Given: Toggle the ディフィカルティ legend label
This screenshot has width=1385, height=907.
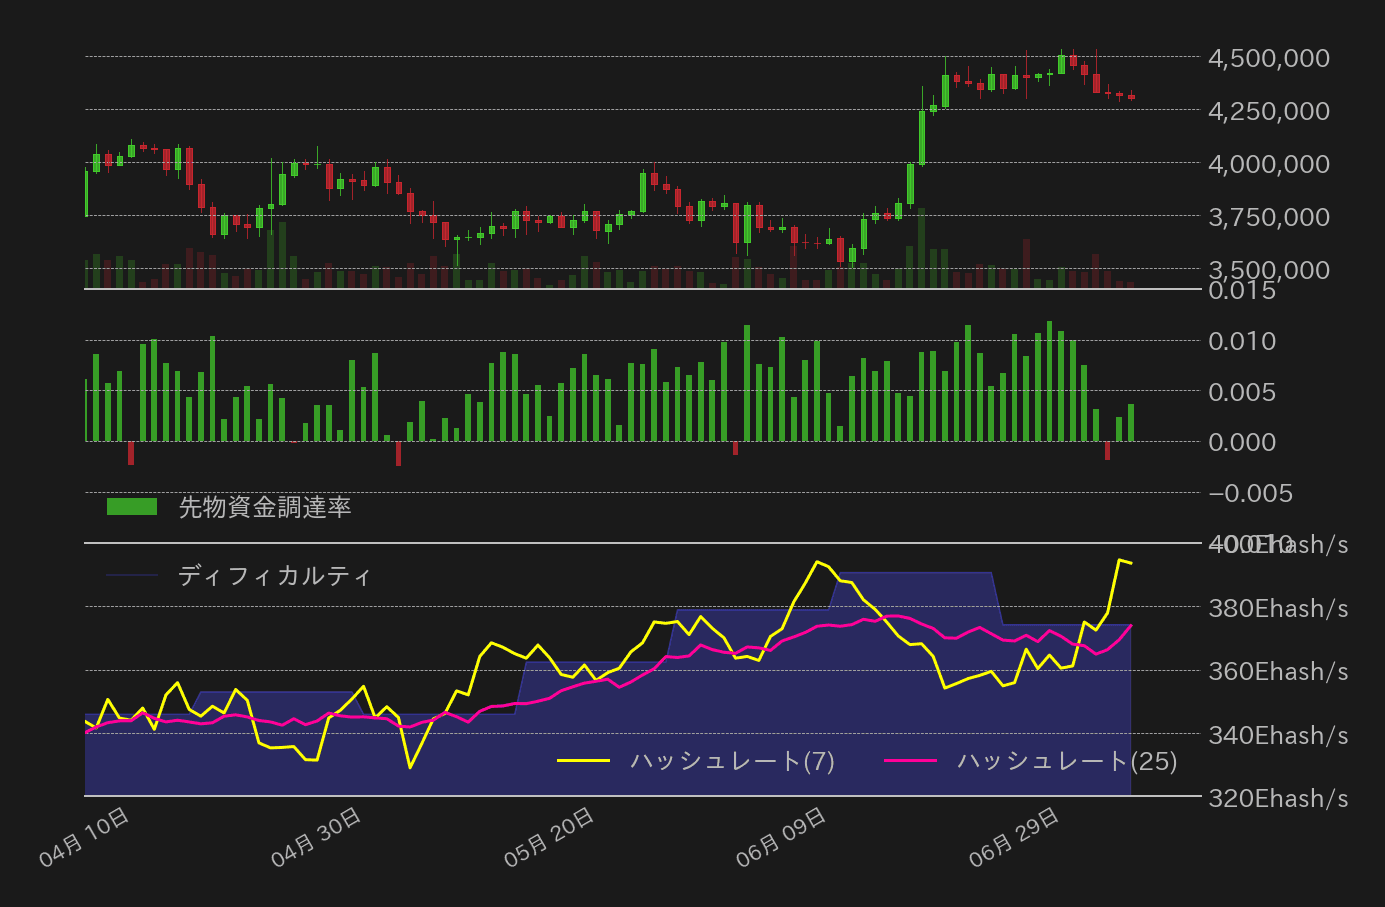Looking at the screenshot, I should pos(274,576).
